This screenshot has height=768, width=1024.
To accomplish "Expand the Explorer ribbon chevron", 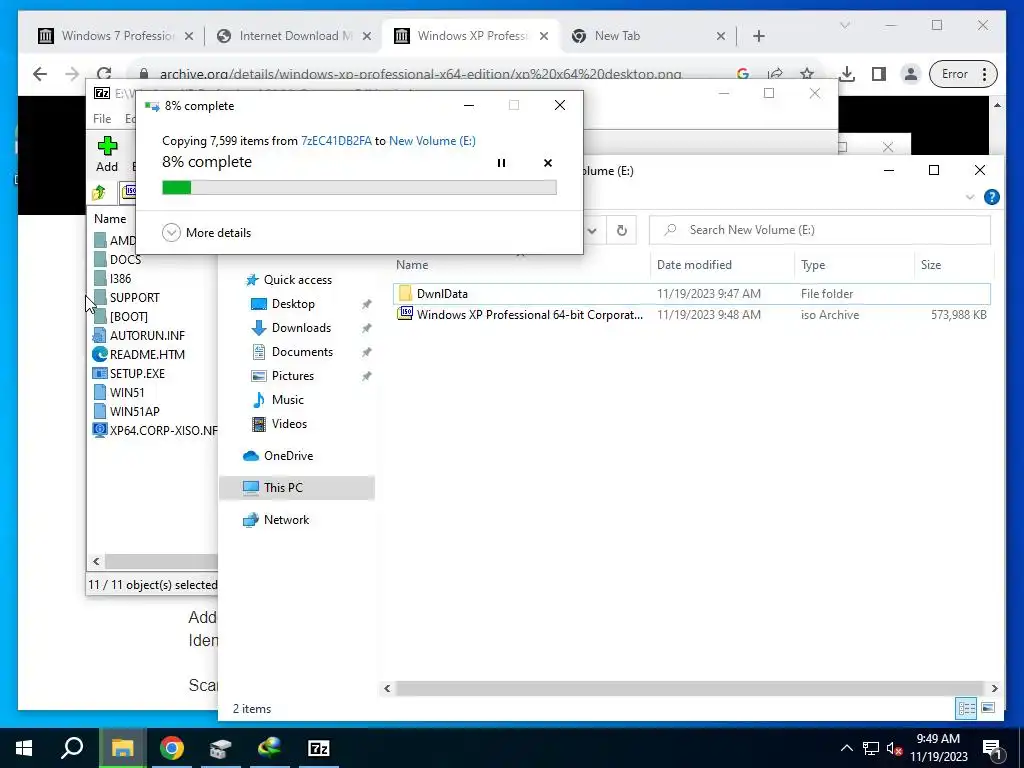I will (970, 197).
